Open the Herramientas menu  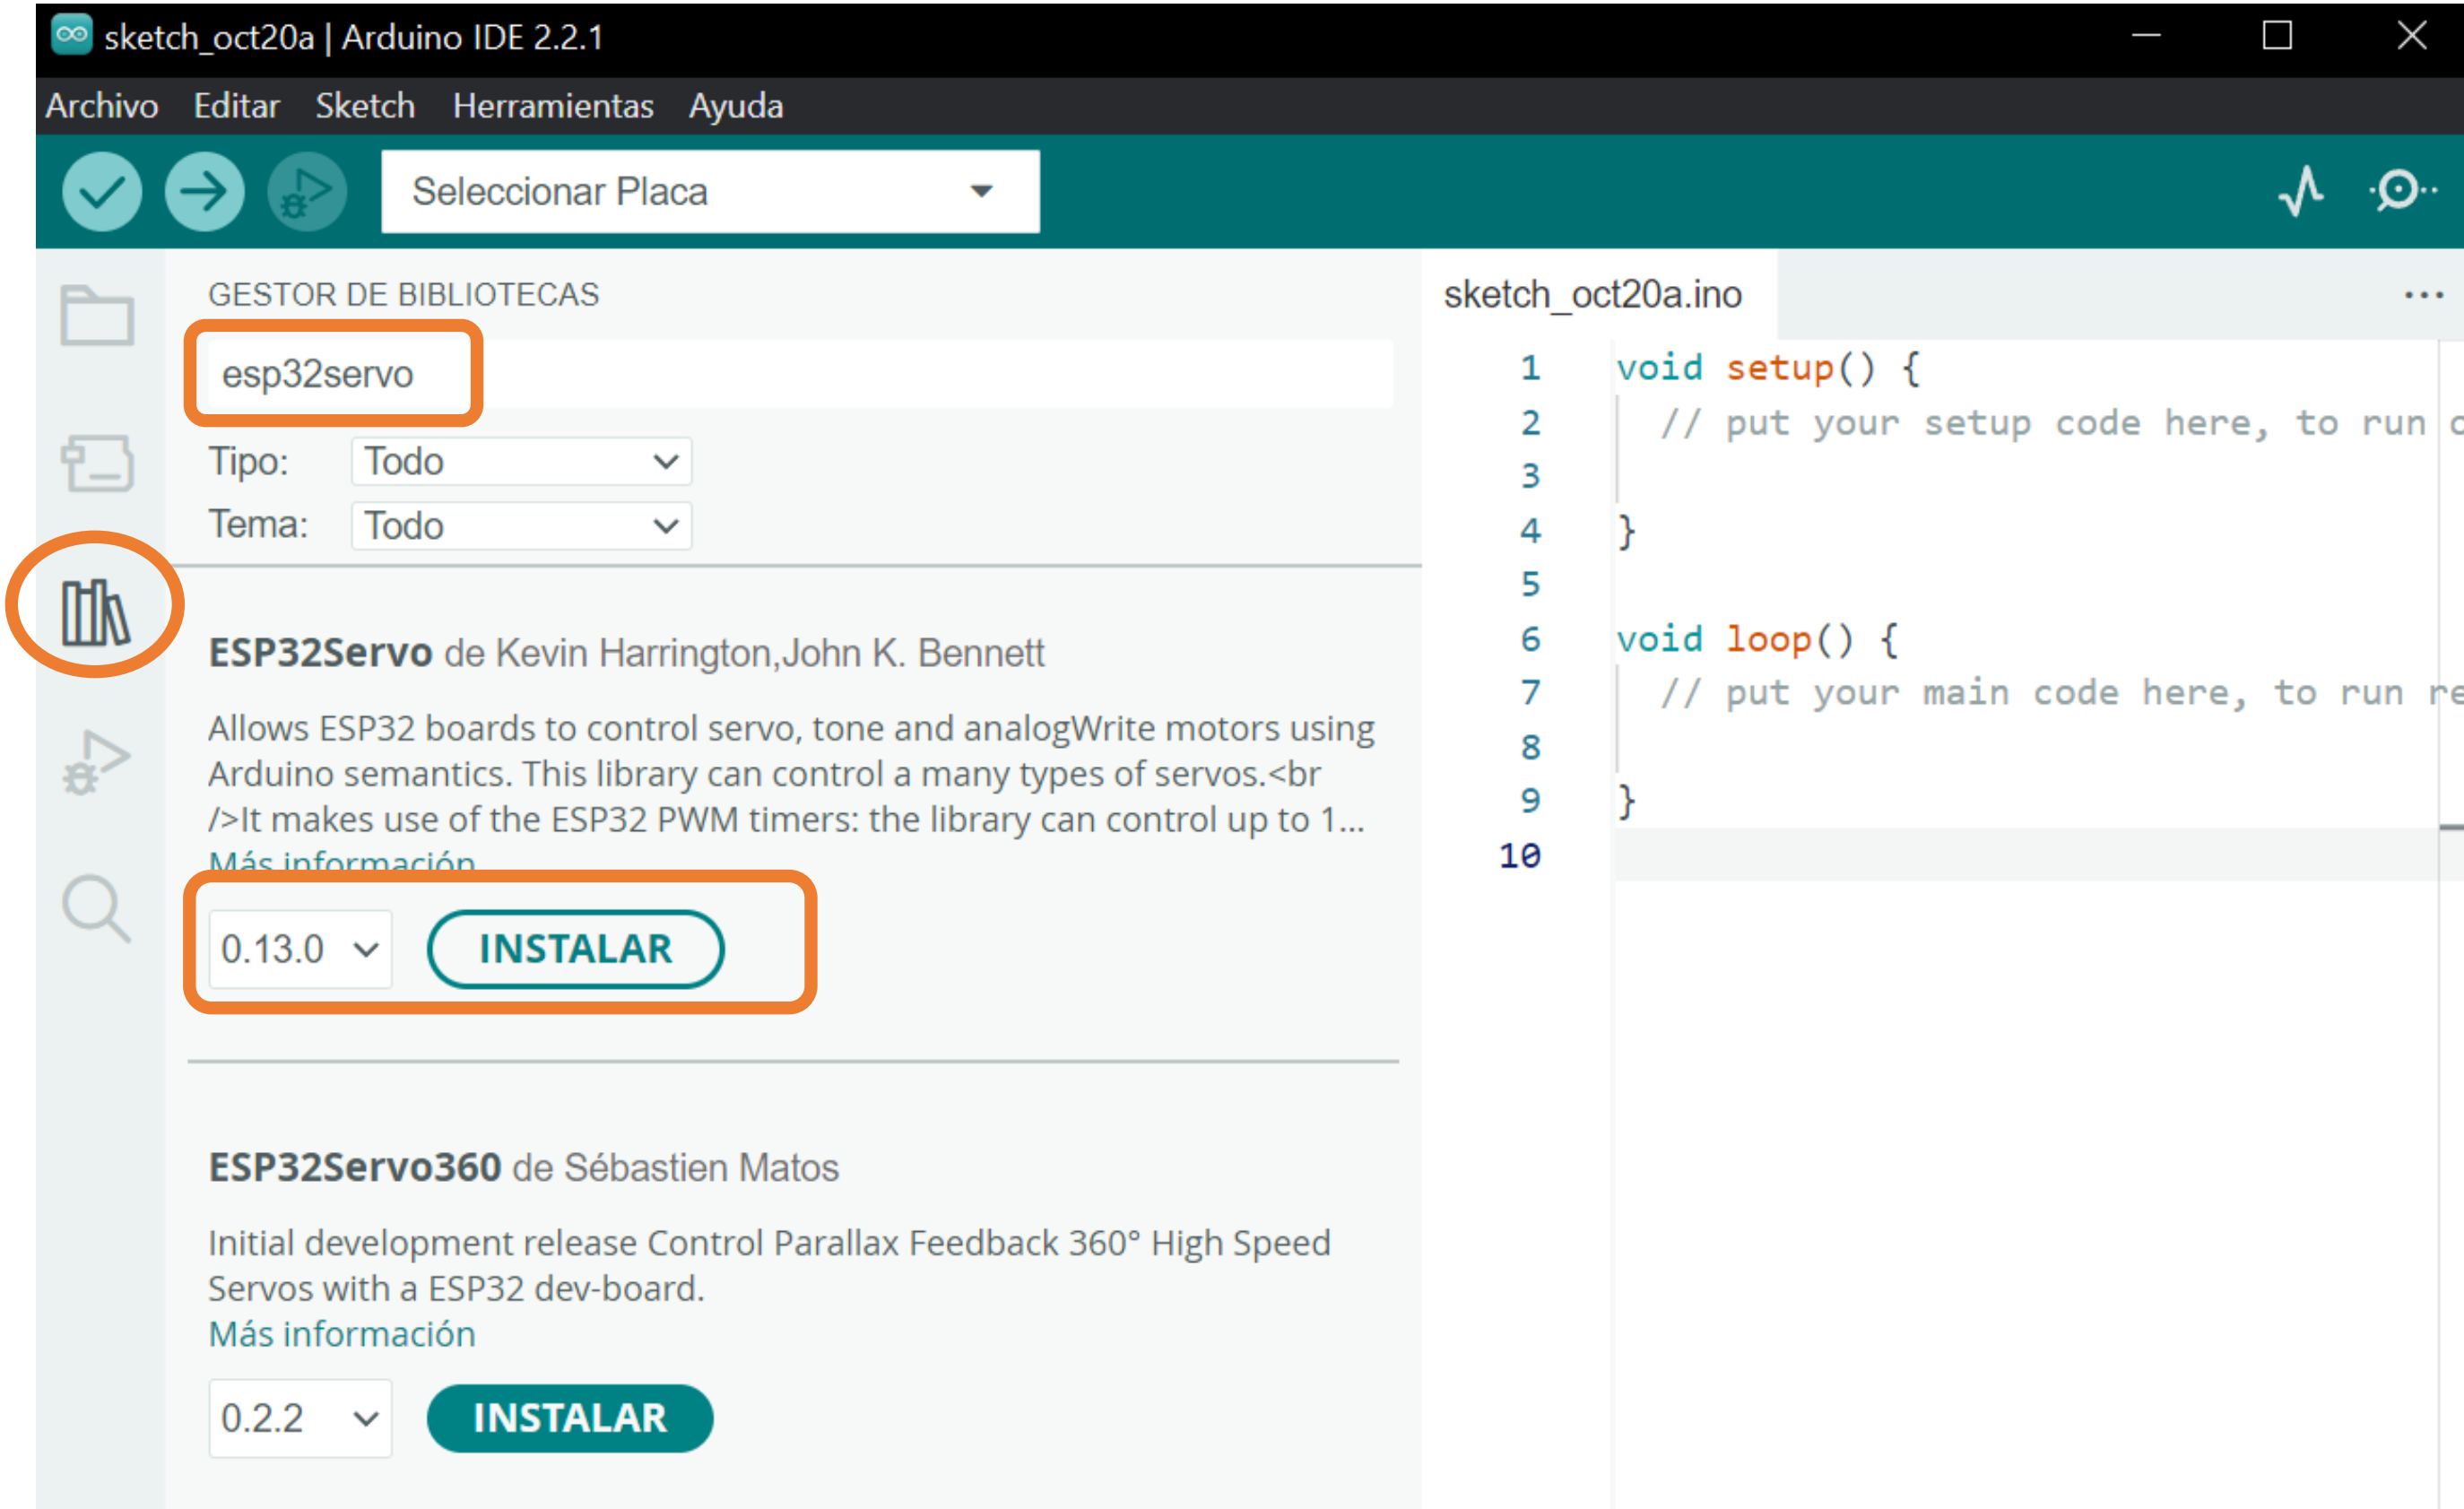click(x=552, y=106)
